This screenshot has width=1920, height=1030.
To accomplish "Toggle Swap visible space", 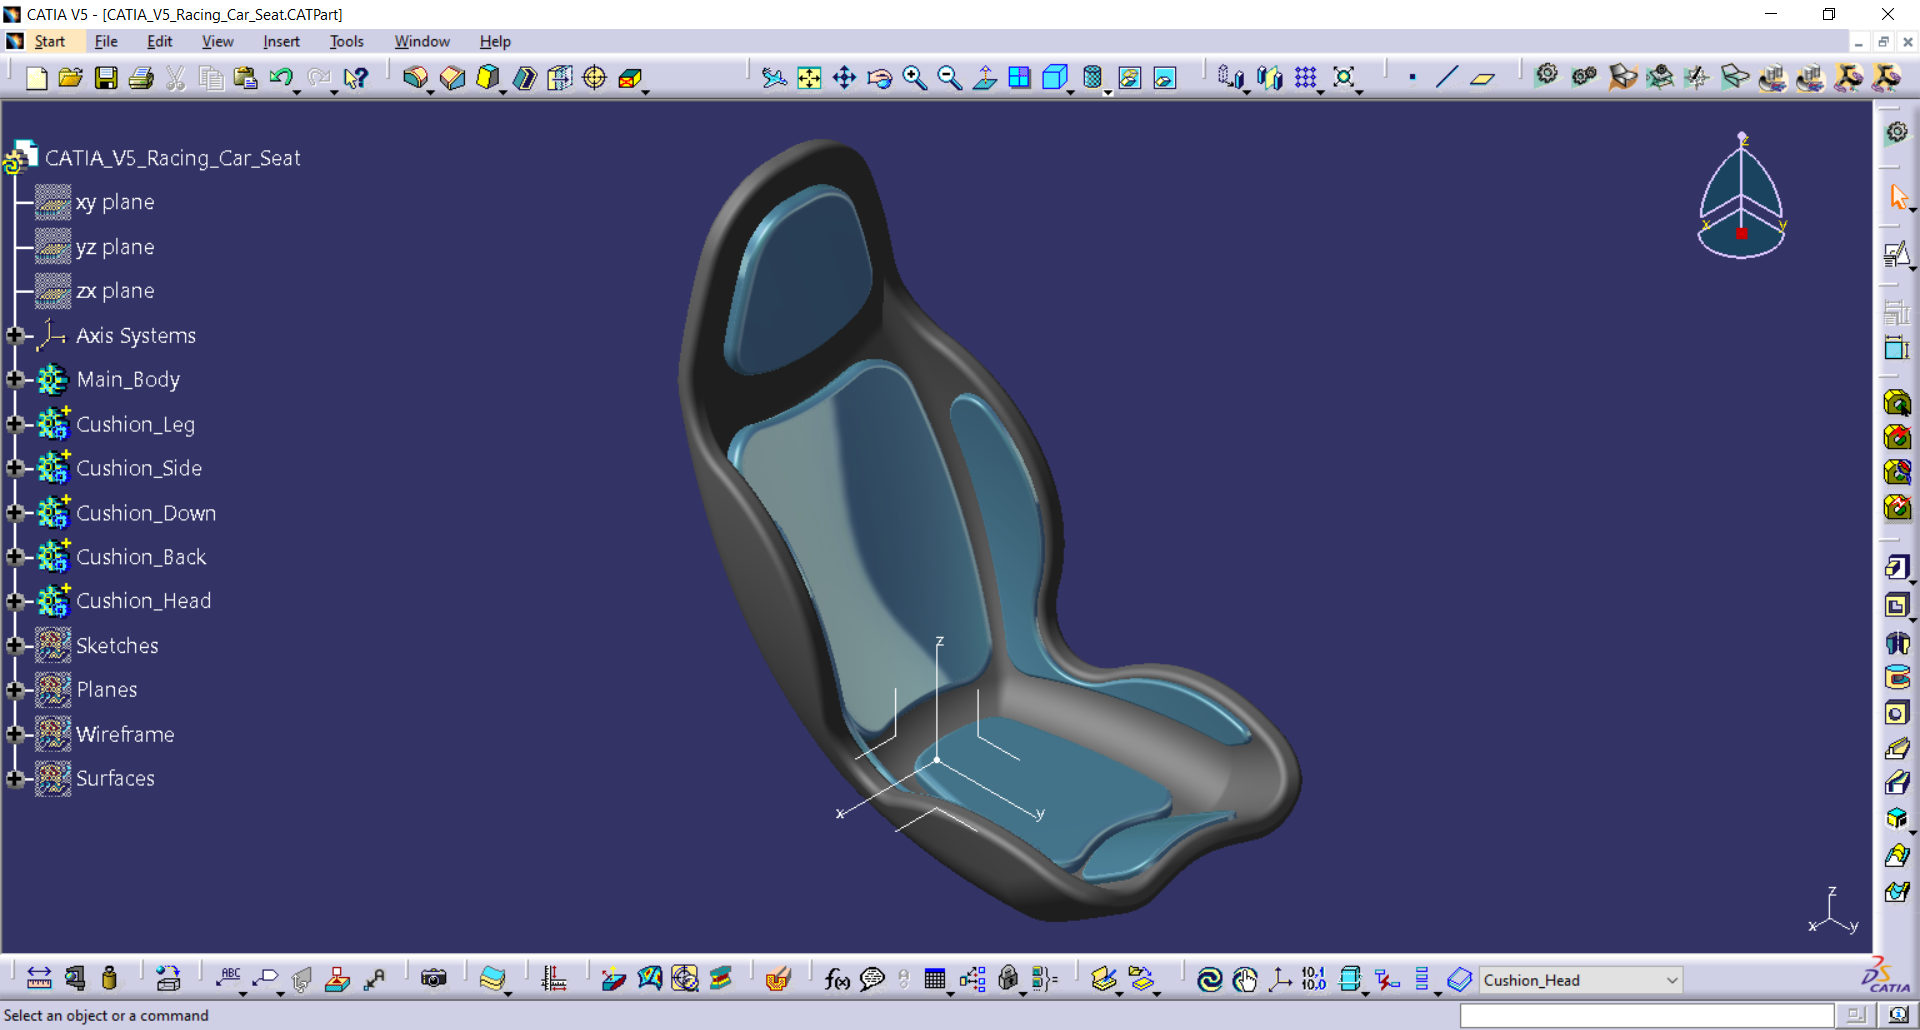I will pos(1165,78).
